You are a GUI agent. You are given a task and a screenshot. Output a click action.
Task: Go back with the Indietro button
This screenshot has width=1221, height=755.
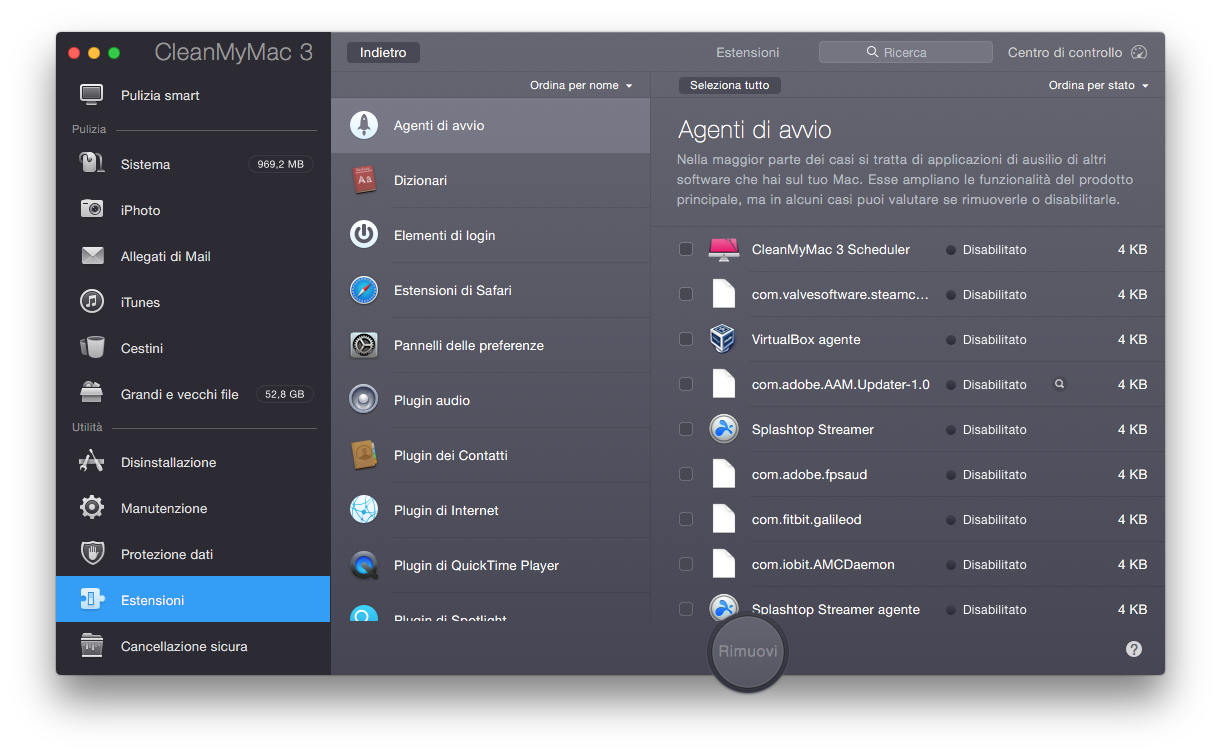(x=383, y=53)
